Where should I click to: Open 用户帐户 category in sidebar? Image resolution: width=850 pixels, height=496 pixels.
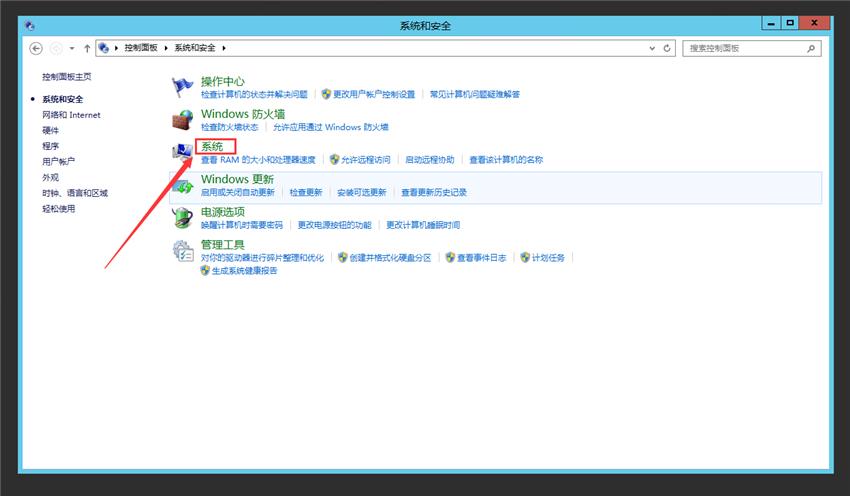tap(59, 162)
